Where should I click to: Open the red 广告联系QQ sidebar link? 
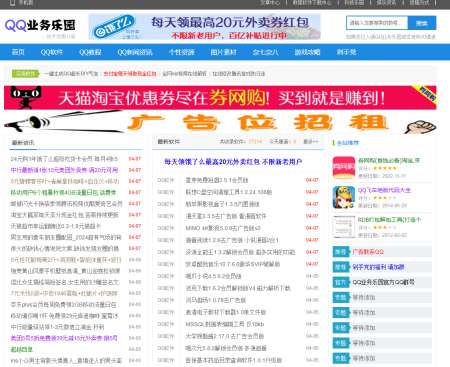tap(368, 252)
